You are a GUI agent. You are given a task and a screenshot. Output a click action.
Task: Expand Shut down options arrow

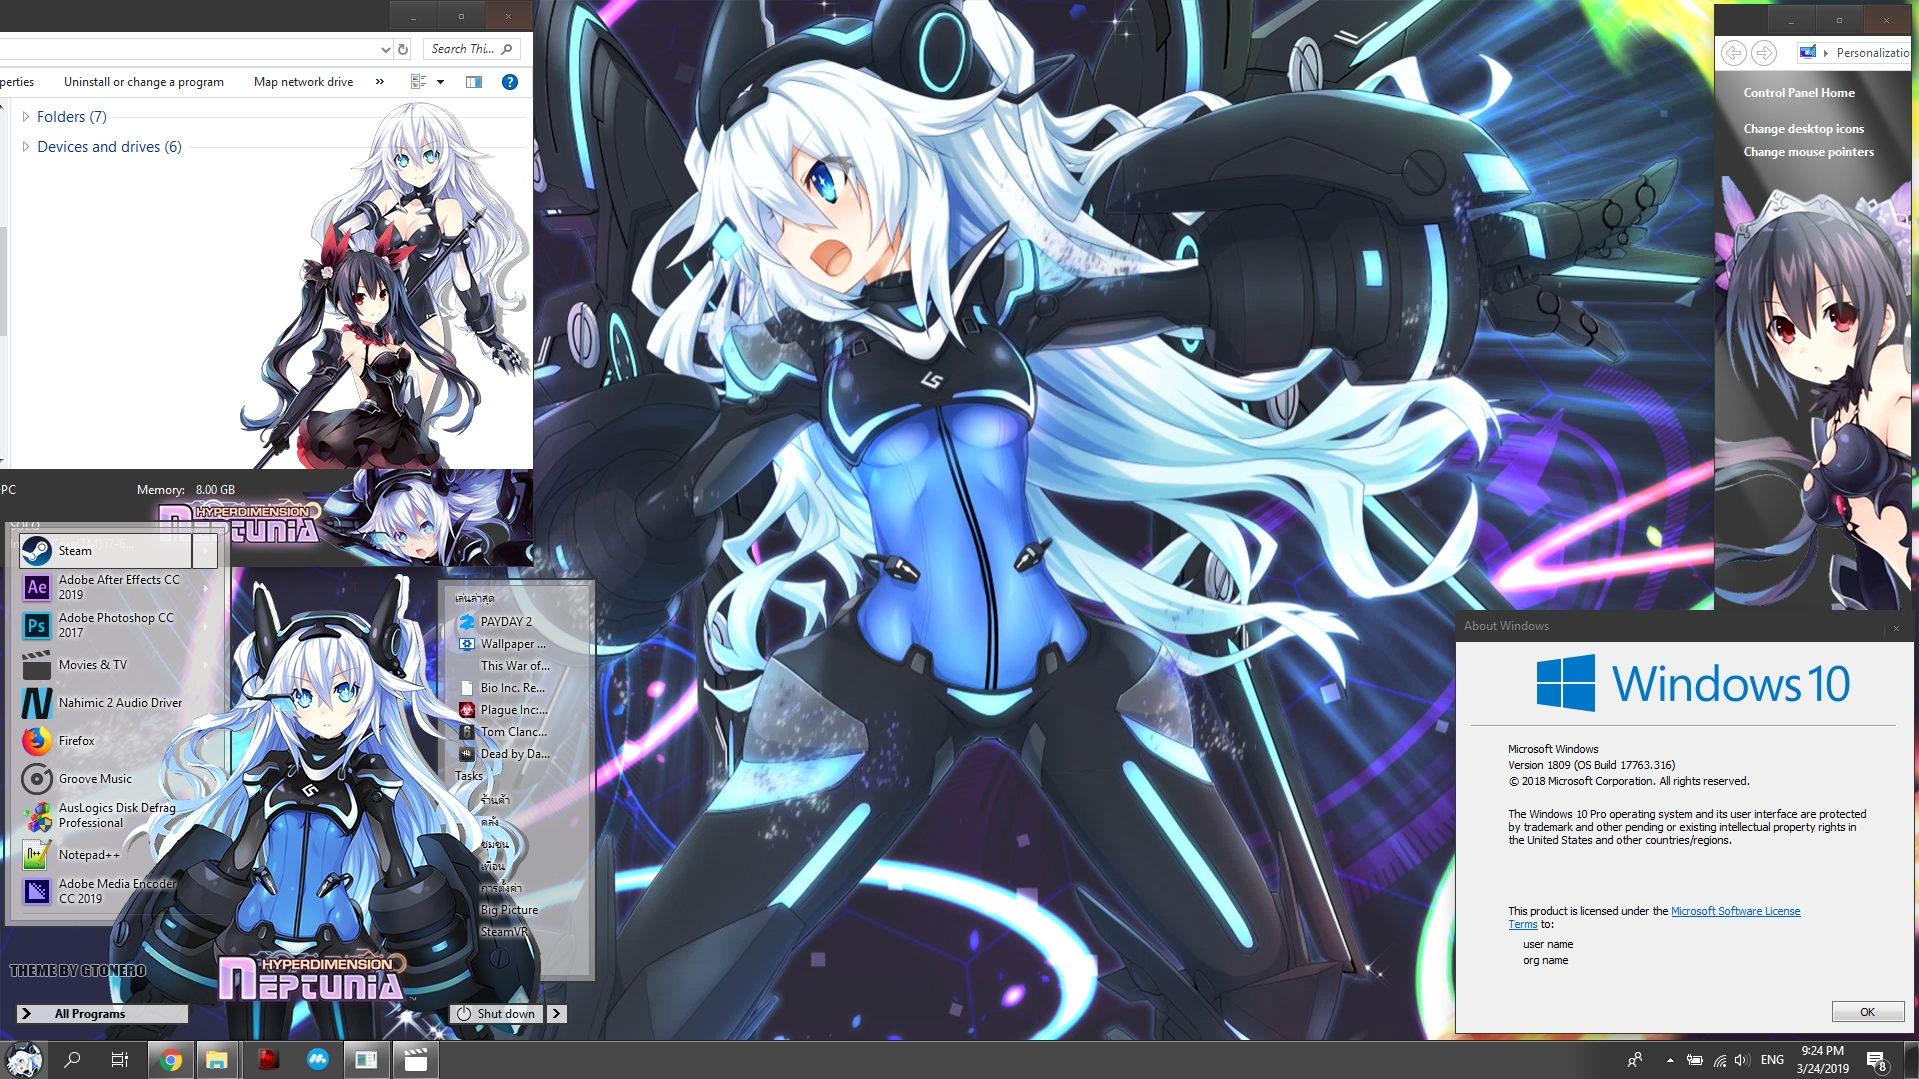click(557, 1014)
